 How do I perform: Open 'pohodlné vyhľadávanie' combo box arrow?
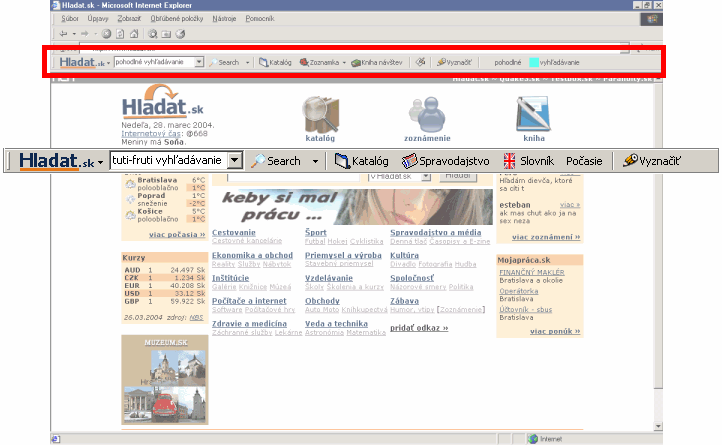(199, 62)
